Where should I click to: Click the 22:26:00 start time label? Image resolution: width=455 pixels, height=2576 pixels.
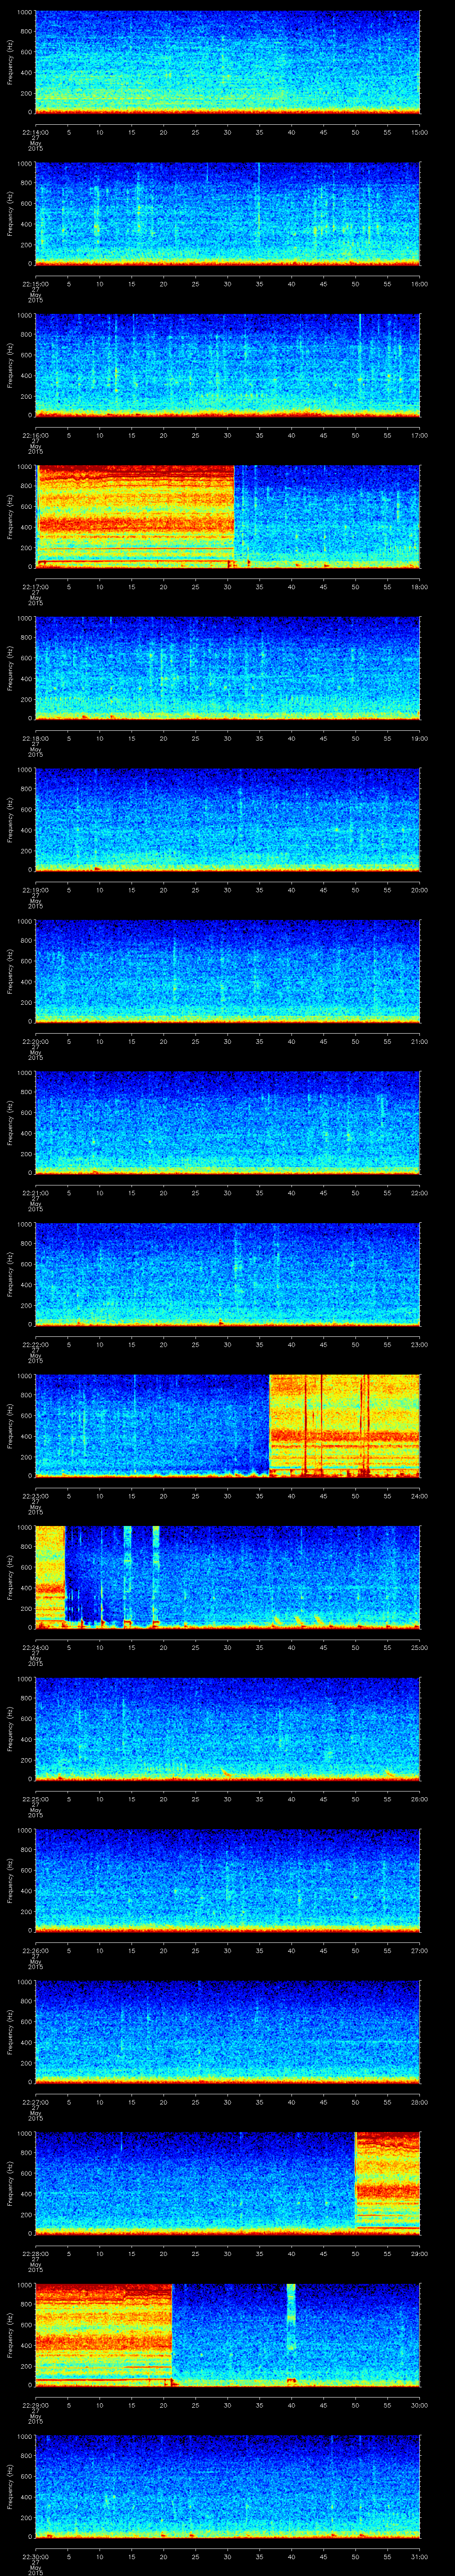35,1950
